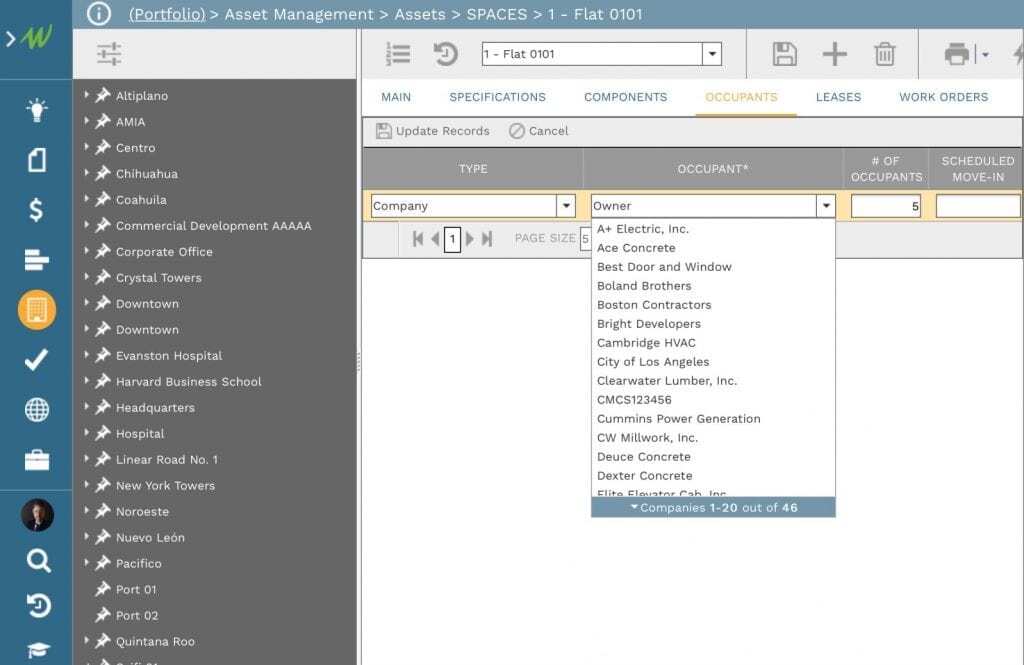Open the filter sliders icon
The image size is (1024, 665).
(x=109, y=54)
